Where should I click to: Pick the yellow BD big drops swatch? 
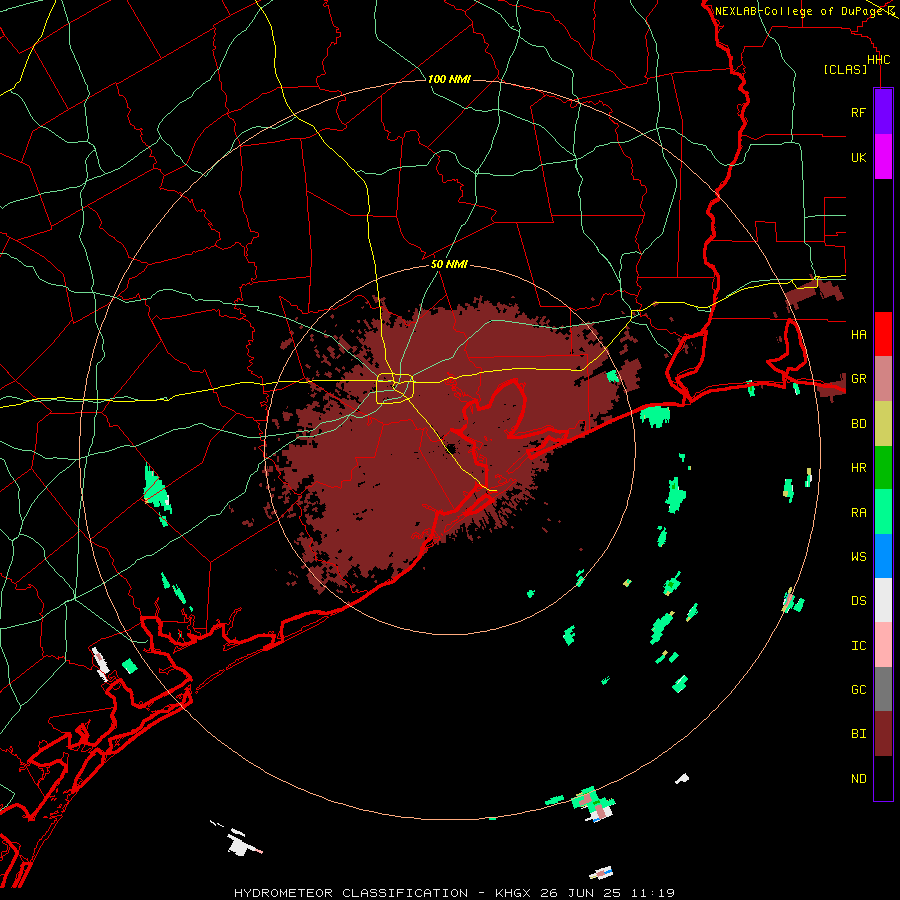883,424
